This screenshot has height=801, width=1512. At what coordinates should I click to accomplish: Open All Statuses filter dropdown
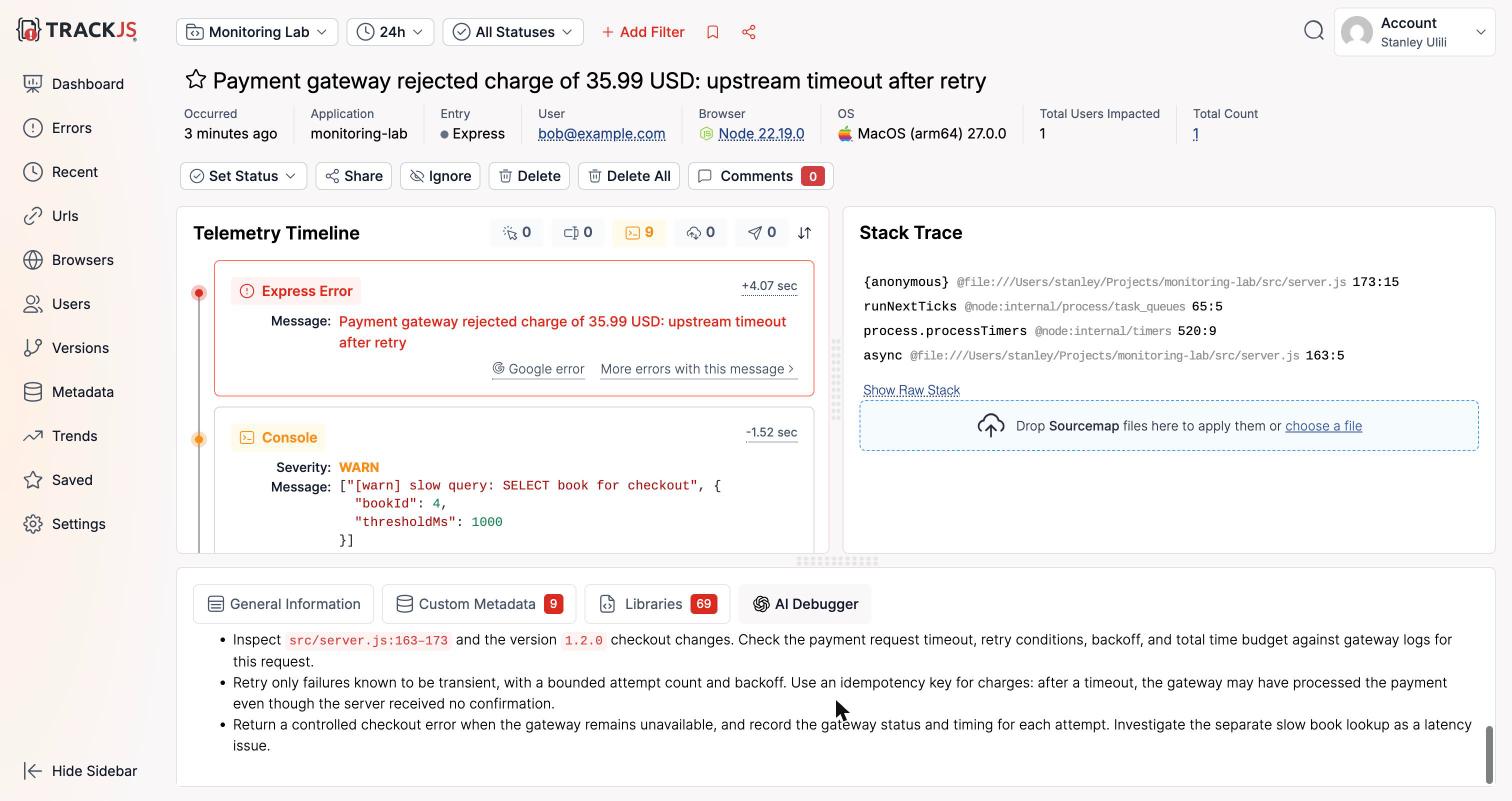pyautogui.click(x=513, y=32)
